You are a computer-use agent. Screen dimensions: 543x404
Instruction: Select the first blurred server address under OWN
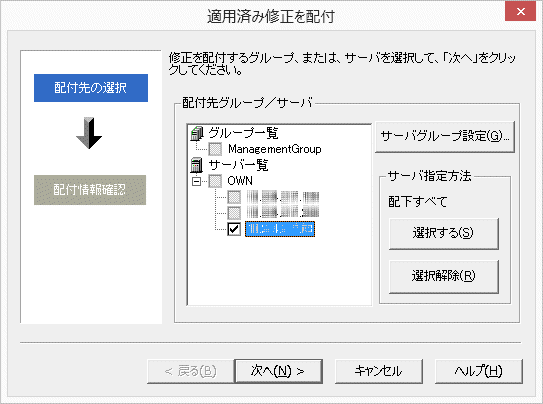(283, 197)
